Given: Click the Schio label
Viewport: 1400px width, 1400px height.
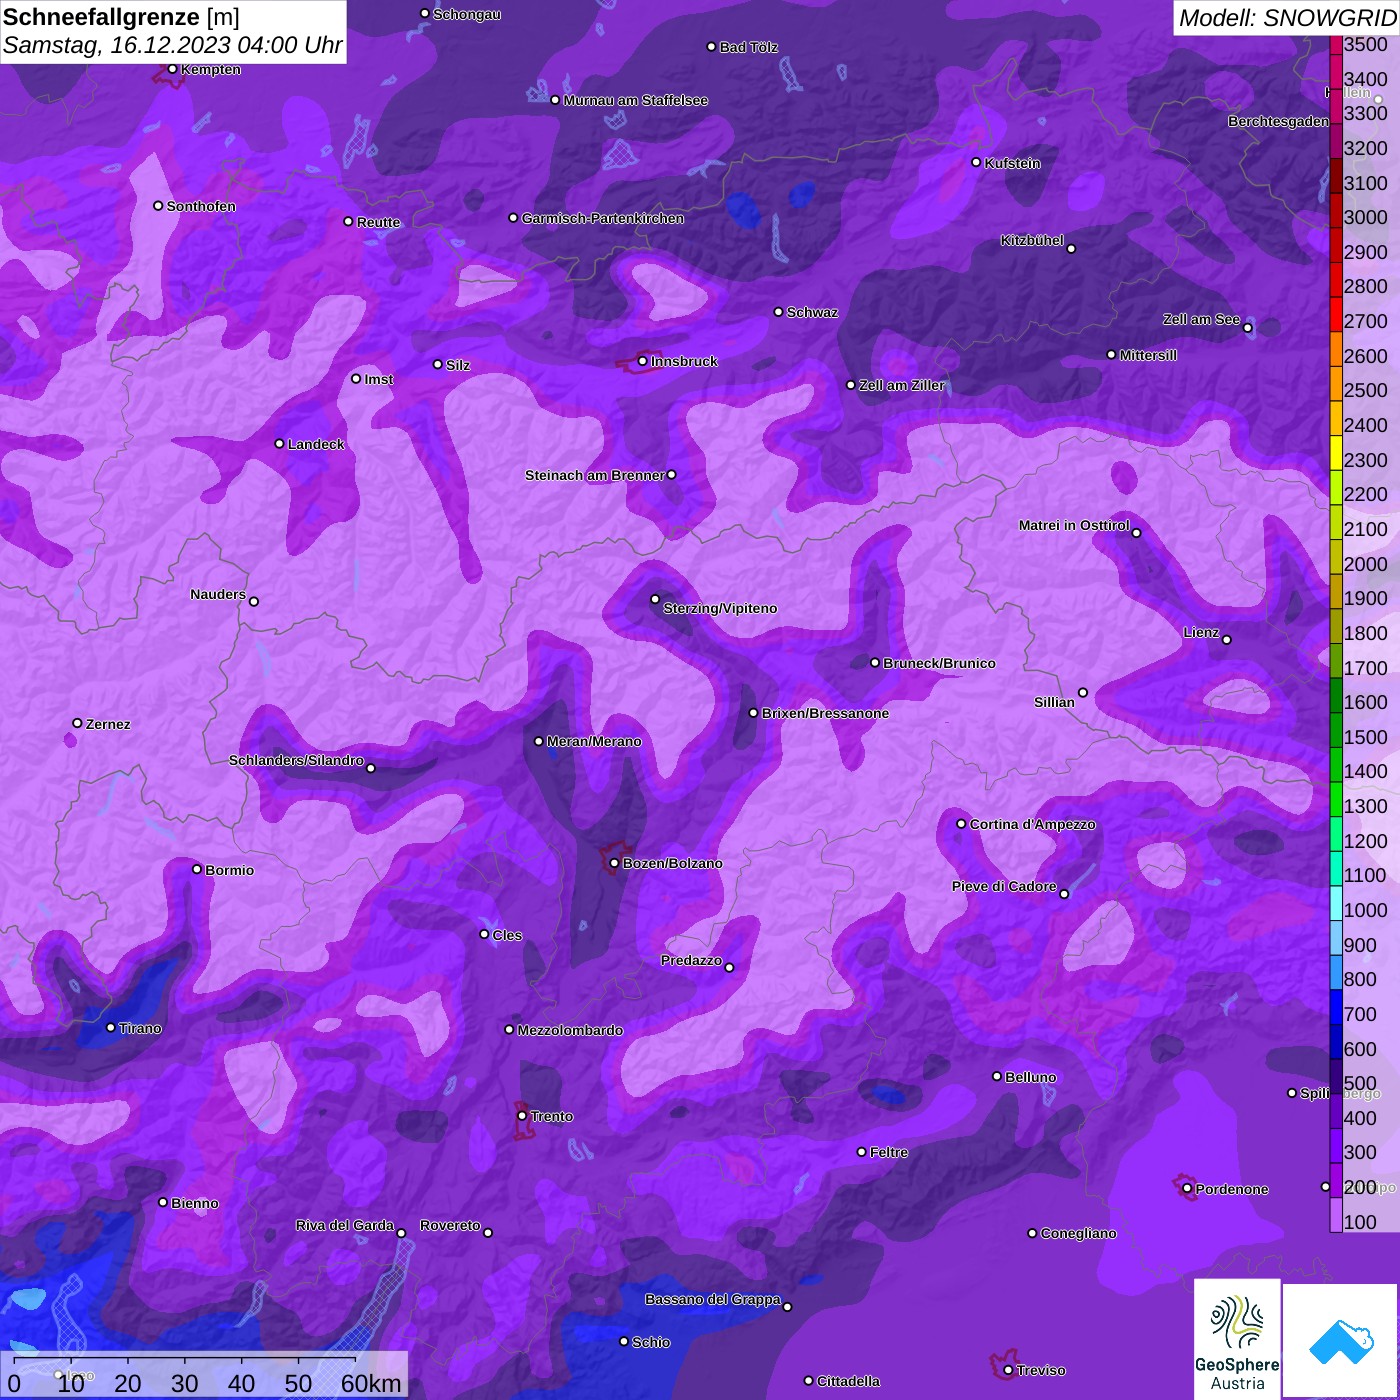Looking at the screenshot, I should pos(651,1342).
